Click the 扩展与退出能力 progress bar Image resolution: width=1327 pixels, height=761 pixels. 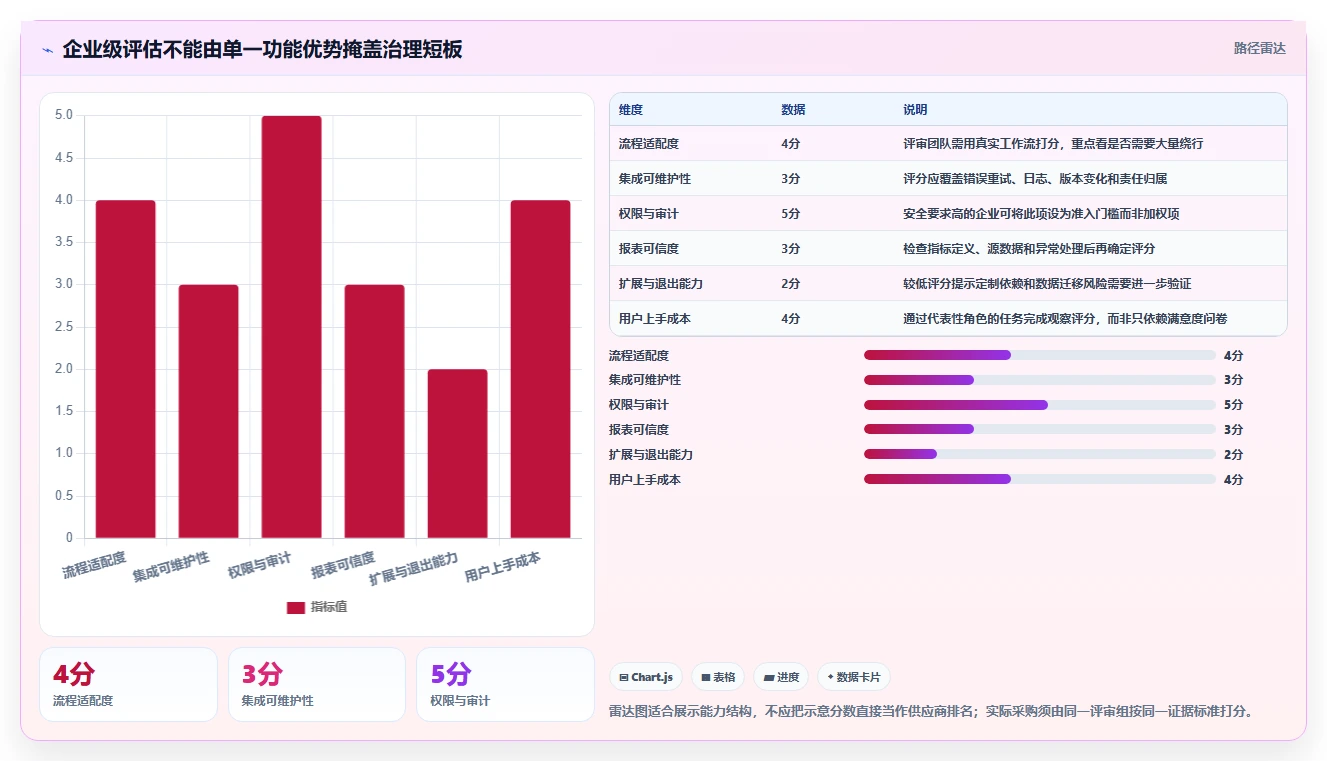point(1040,454)
